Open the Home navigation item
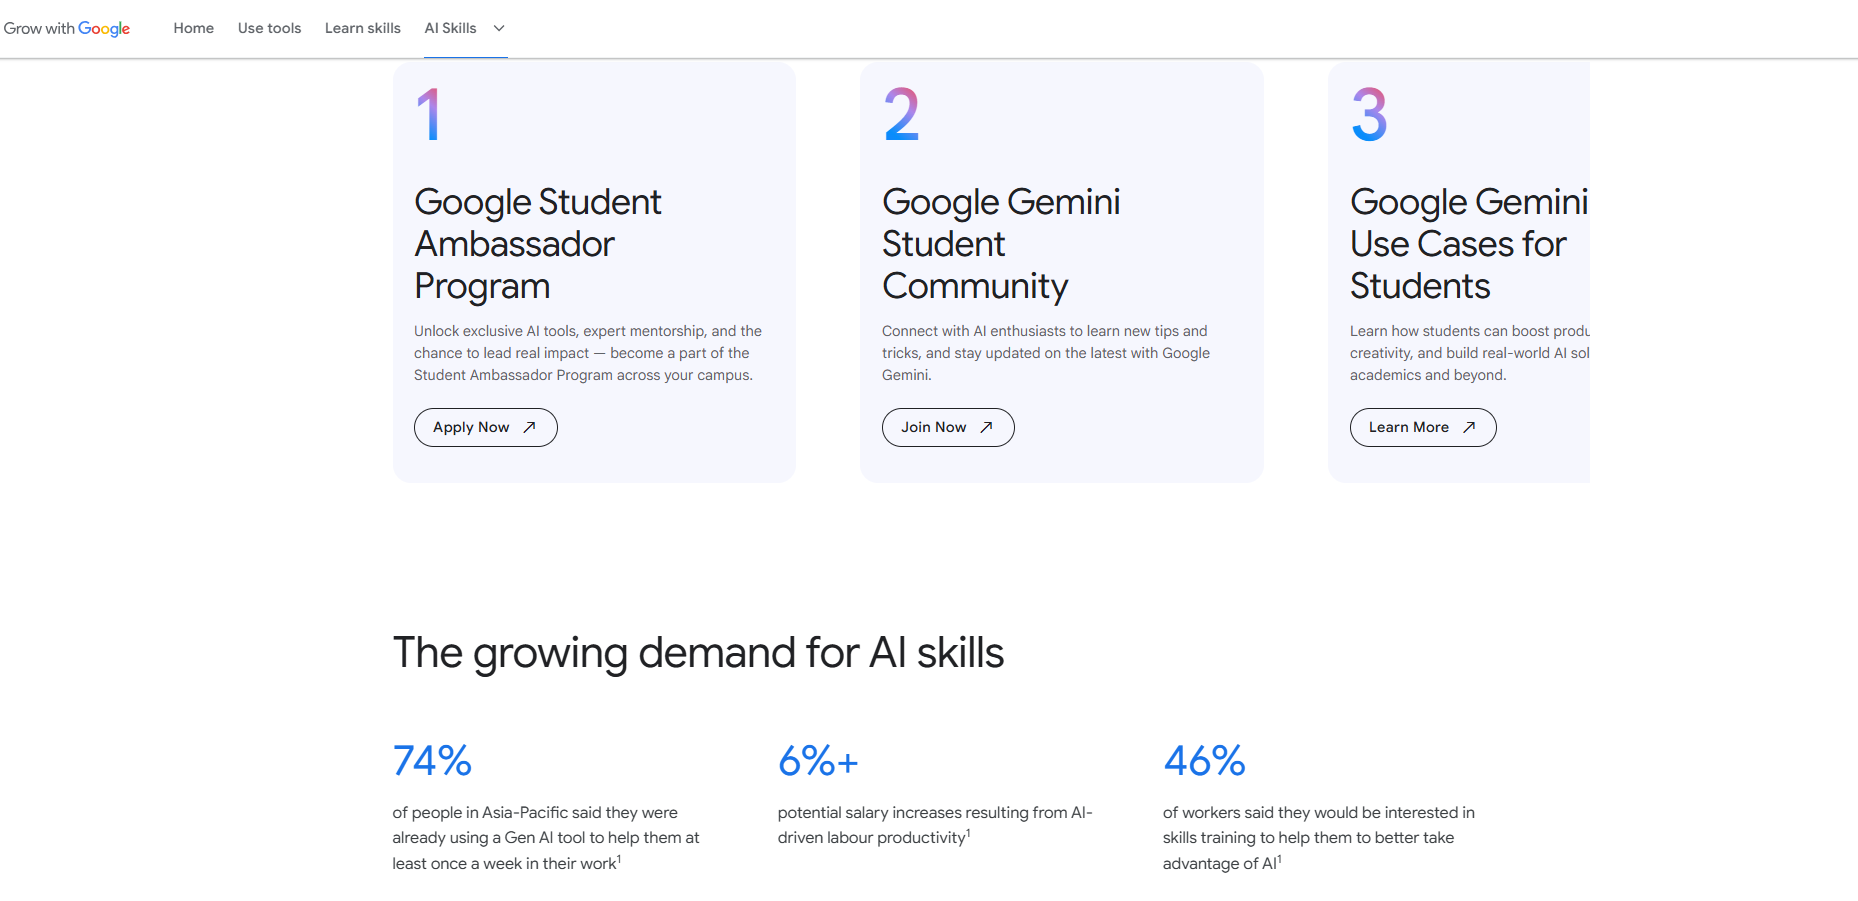This screenshot has height=901, width=1858. [193, 28]
